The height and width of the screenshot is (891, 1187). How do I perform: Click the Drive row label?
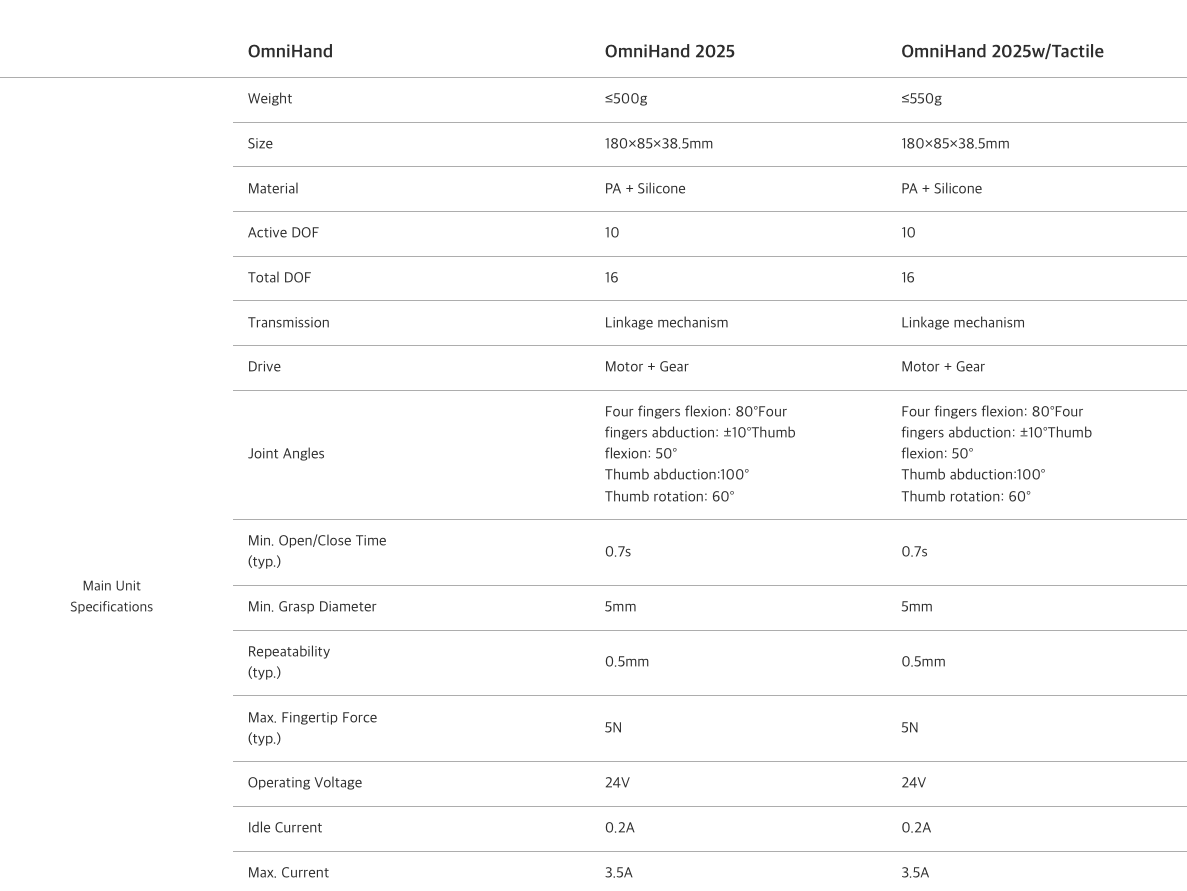(264, 367)
